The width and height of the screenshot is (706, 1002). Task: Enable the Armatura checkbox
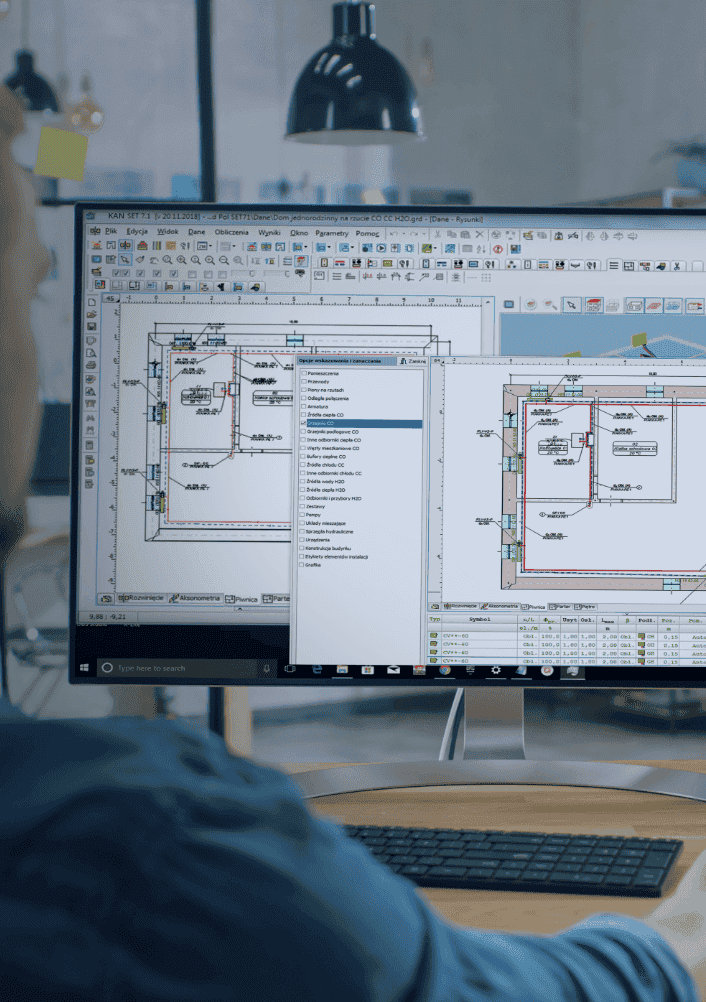click(304, 406)
